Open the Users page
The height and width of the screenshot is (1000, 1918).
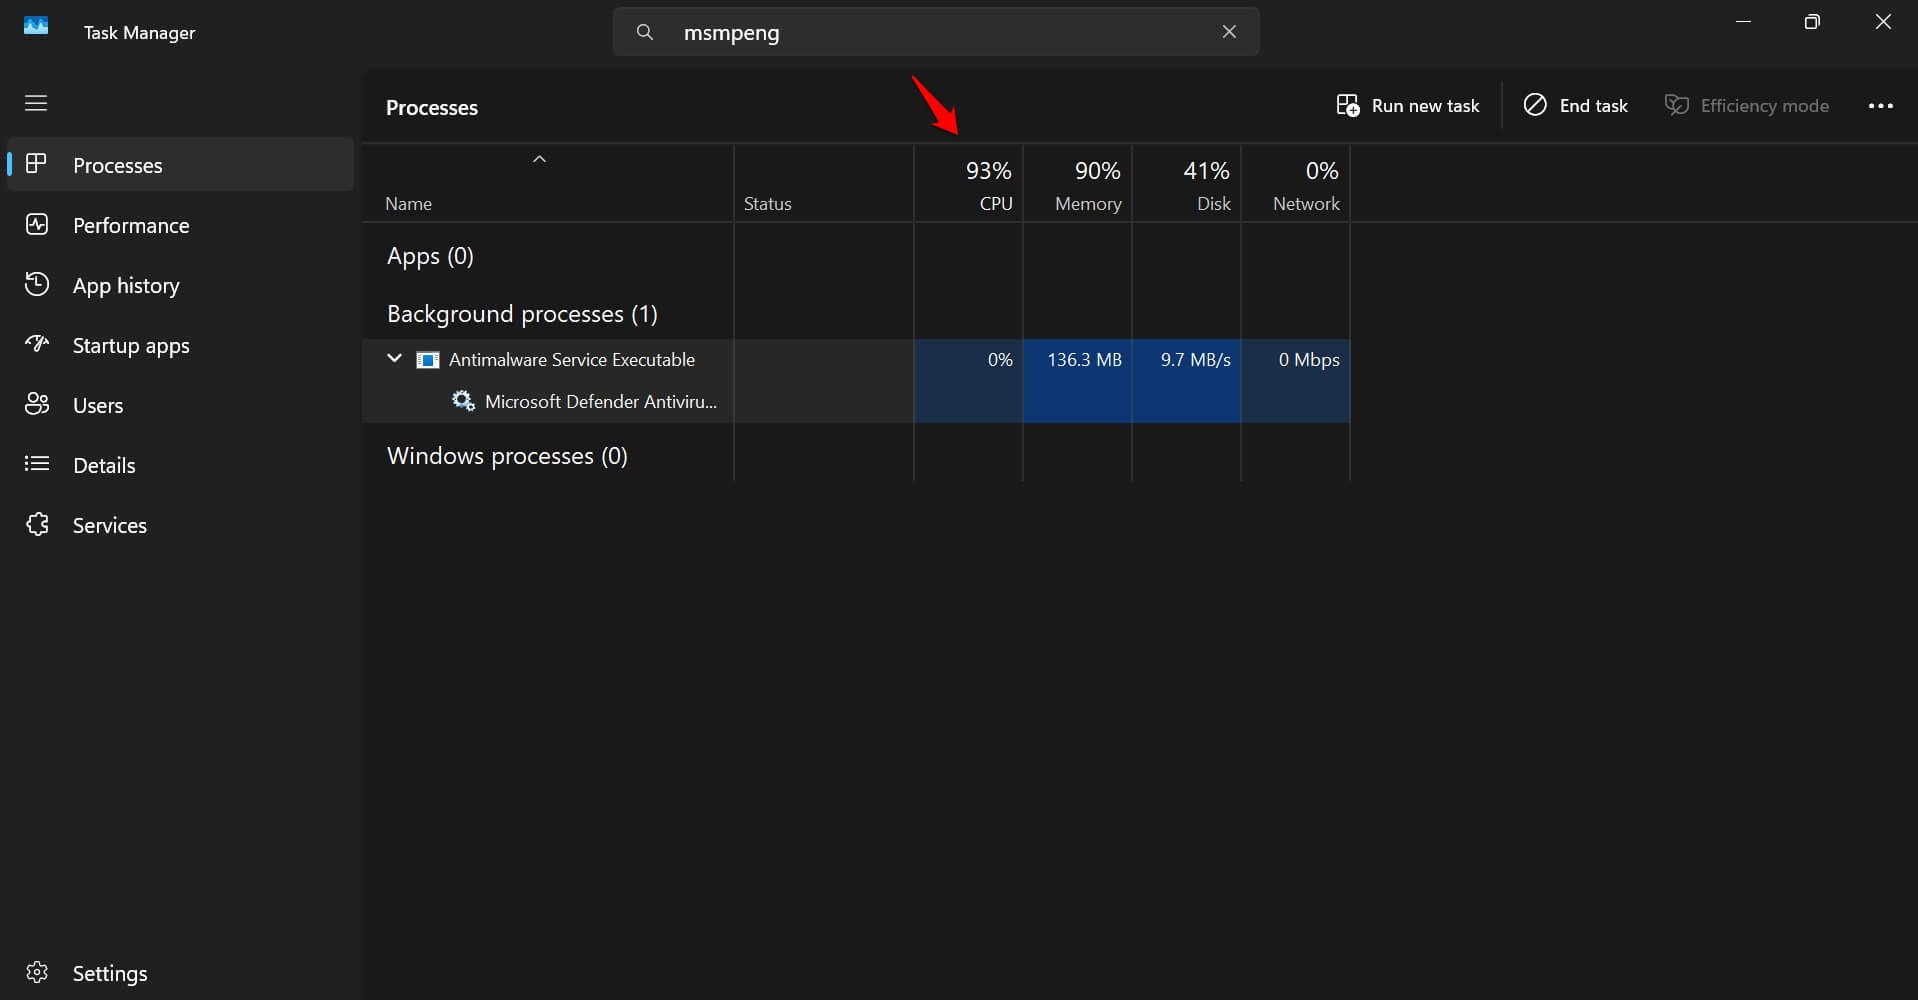180,405
